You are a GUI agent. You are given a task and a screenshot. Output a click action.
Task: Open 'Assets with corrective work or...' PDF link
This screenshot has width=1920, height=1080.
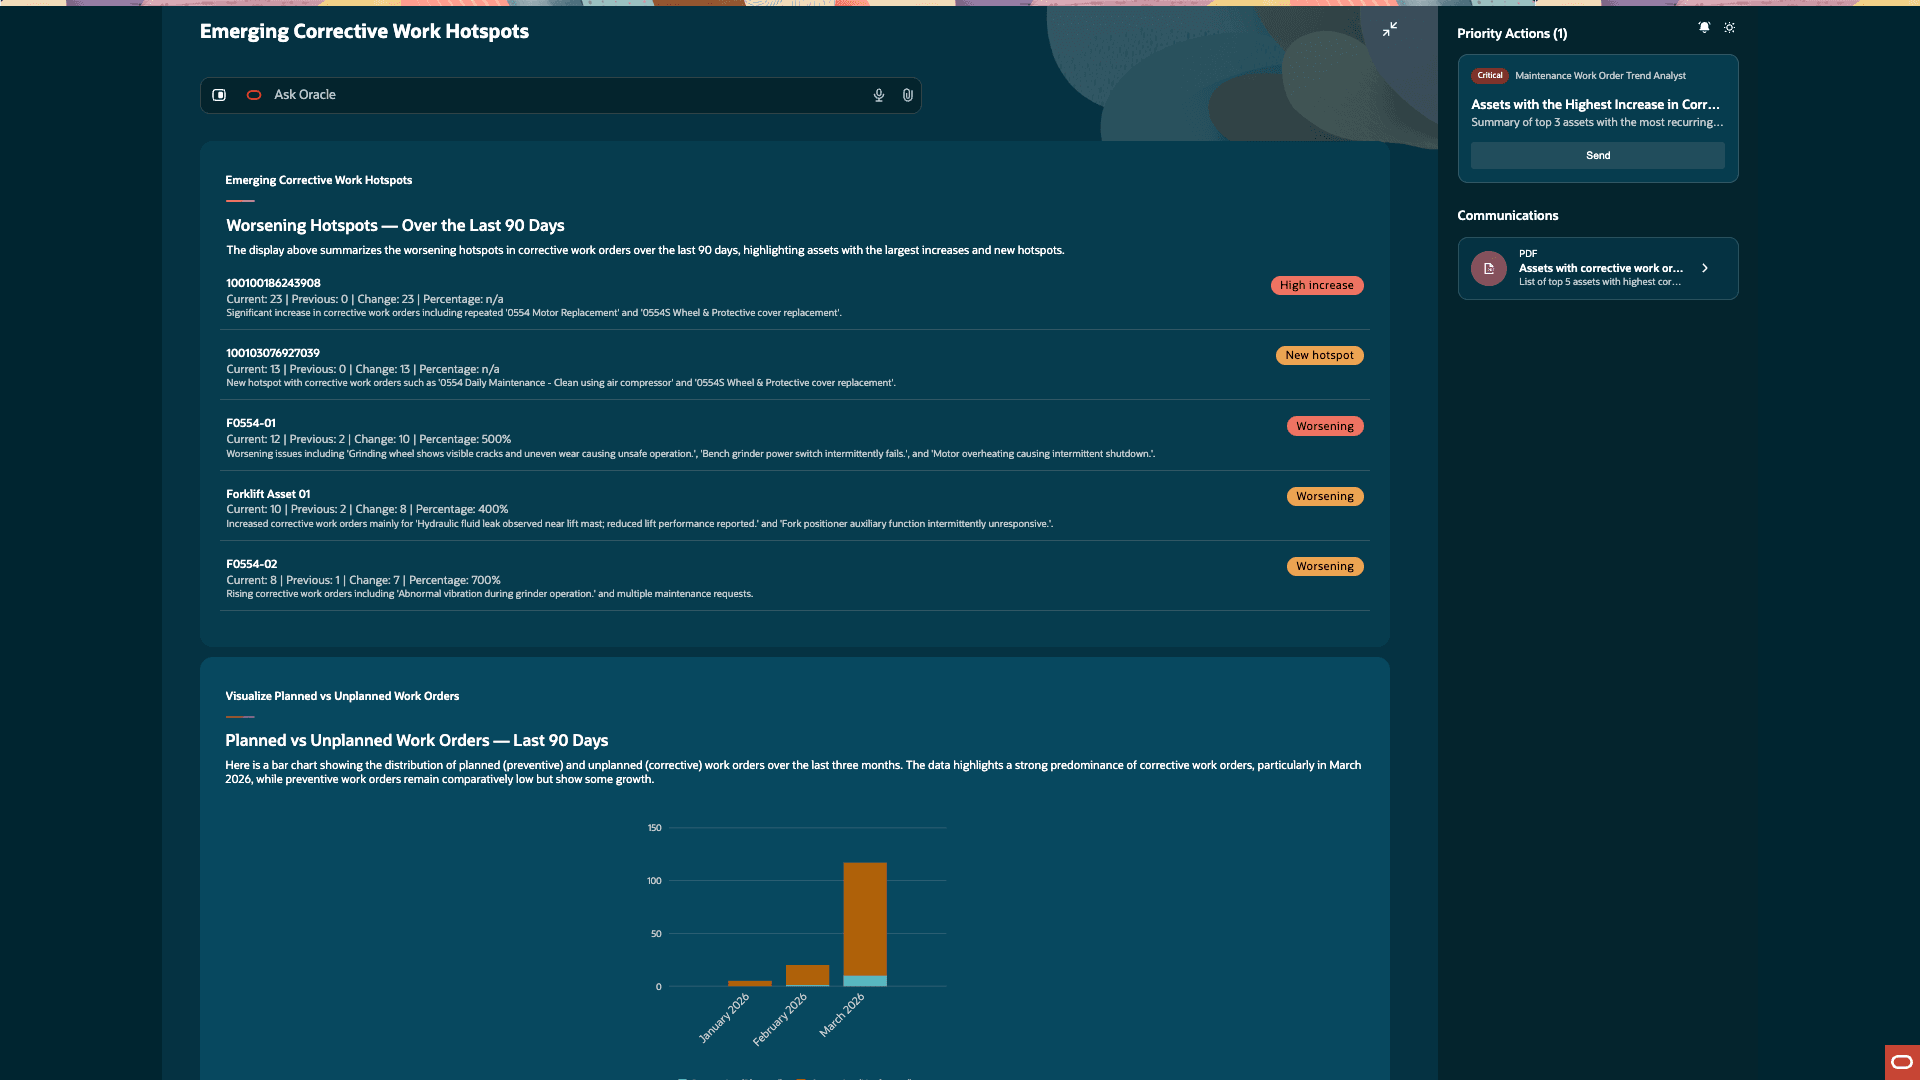click(1601, 268)
